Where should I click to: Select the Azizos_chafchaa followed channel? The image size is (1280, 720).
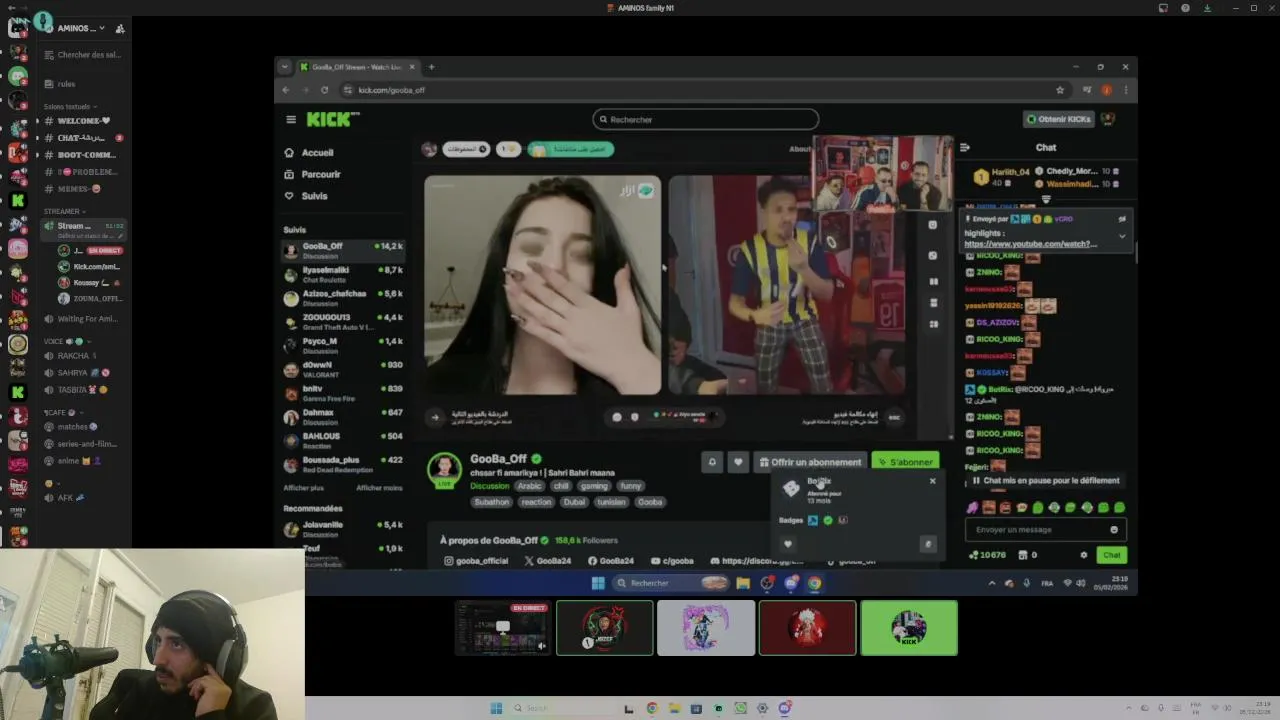[343, 298]
